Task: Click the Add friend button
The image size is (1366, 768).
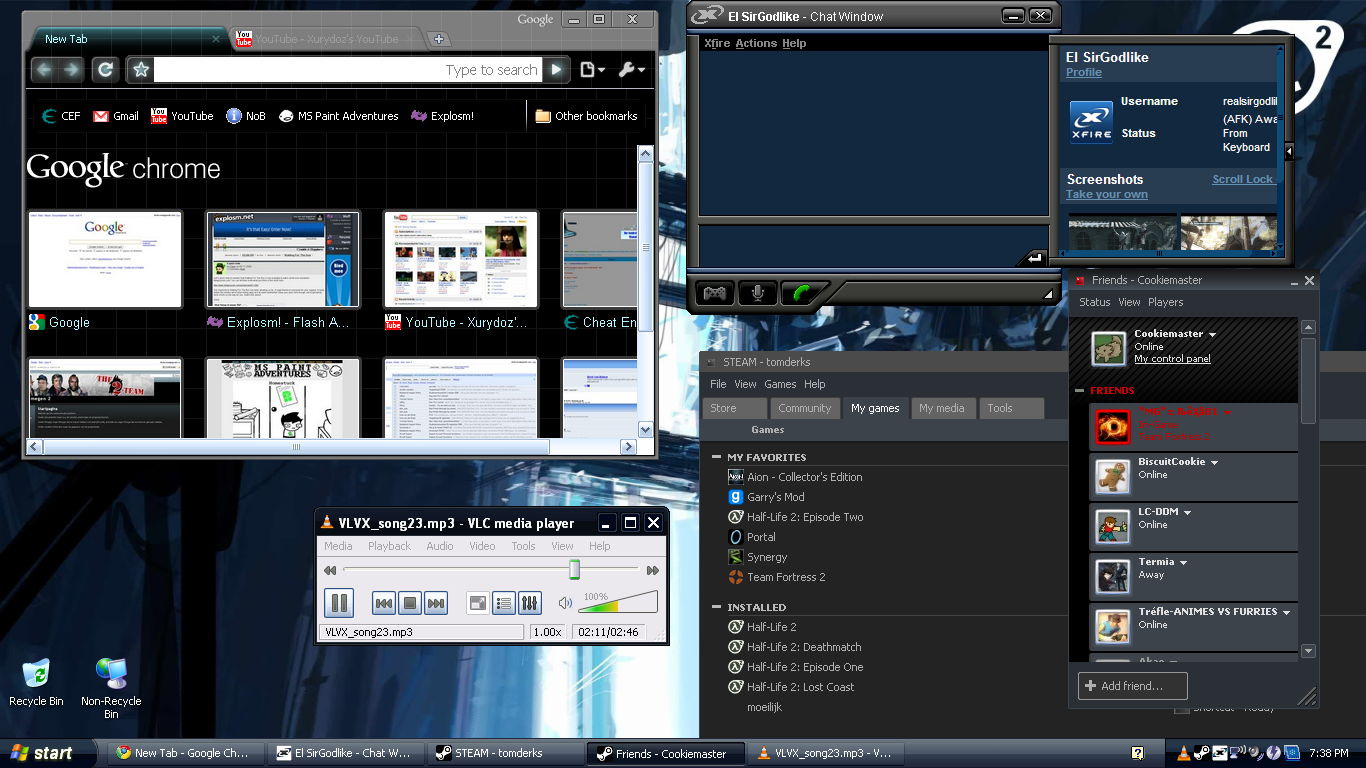Action: 1133,686
